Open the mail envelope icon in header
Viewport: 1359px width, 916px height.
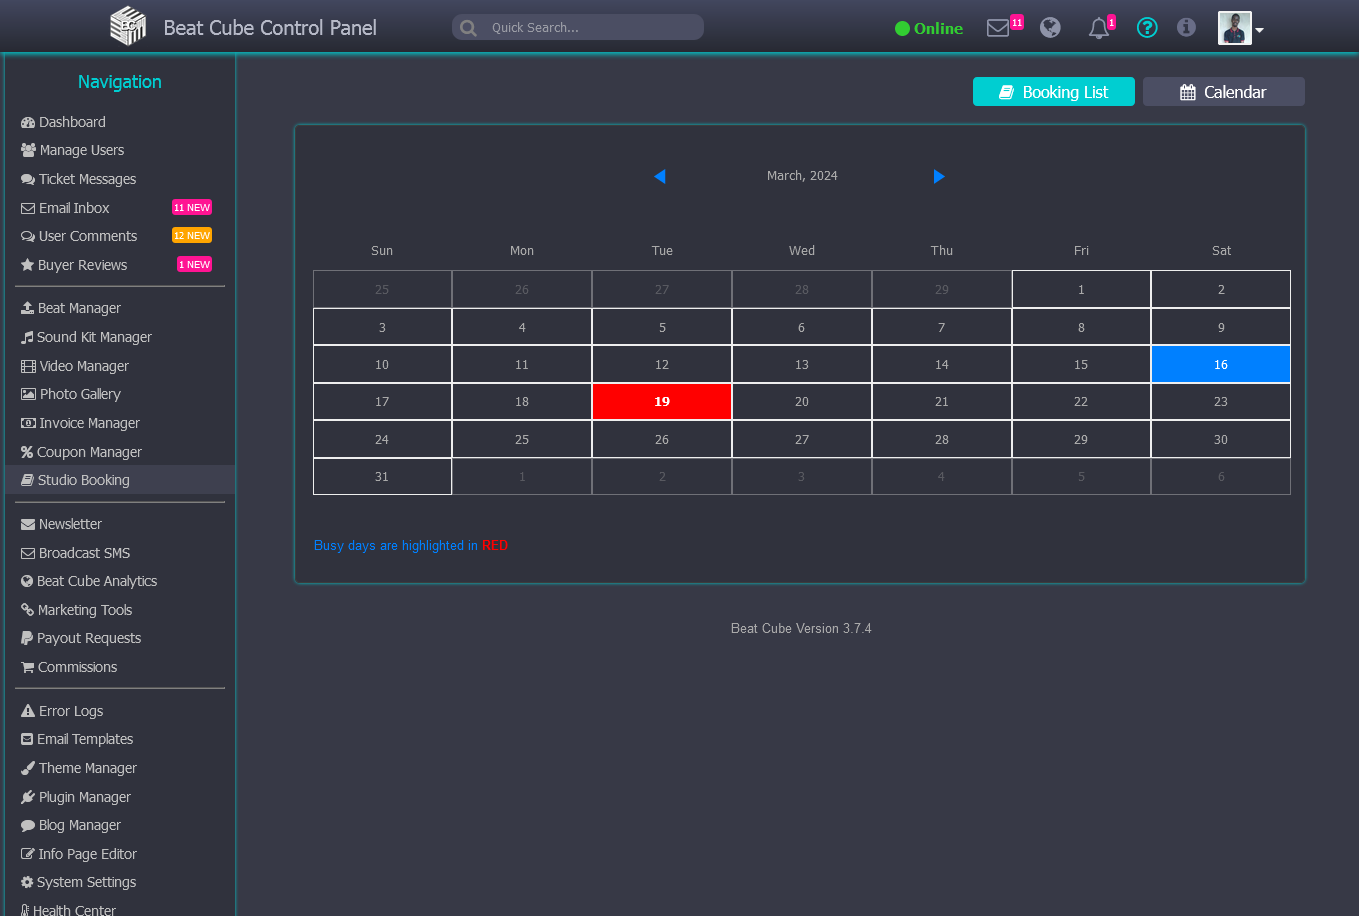click(x=998, y=28)
